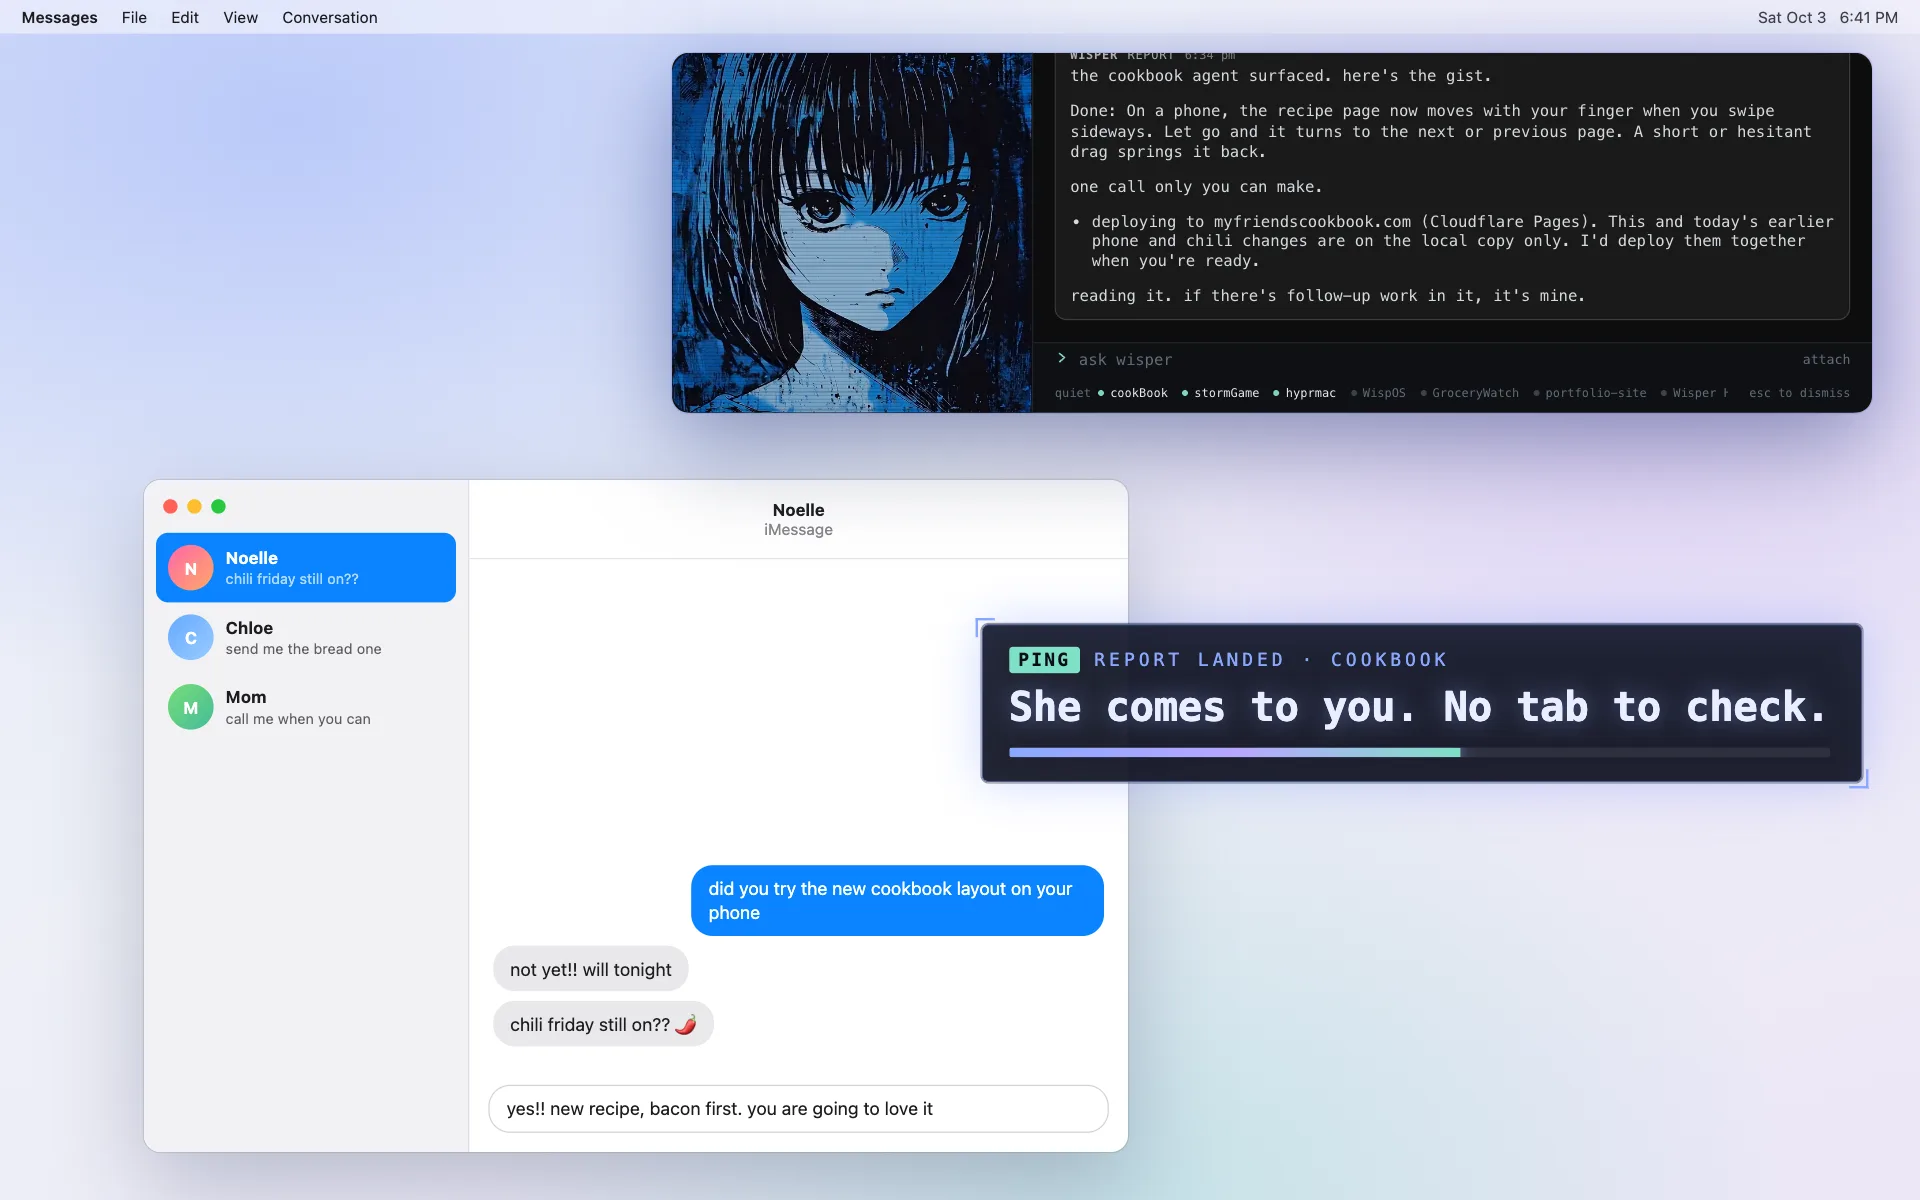The image size is (1920, 1200).
Task: Click the notification progress bar
Action: click(1419, 752)
